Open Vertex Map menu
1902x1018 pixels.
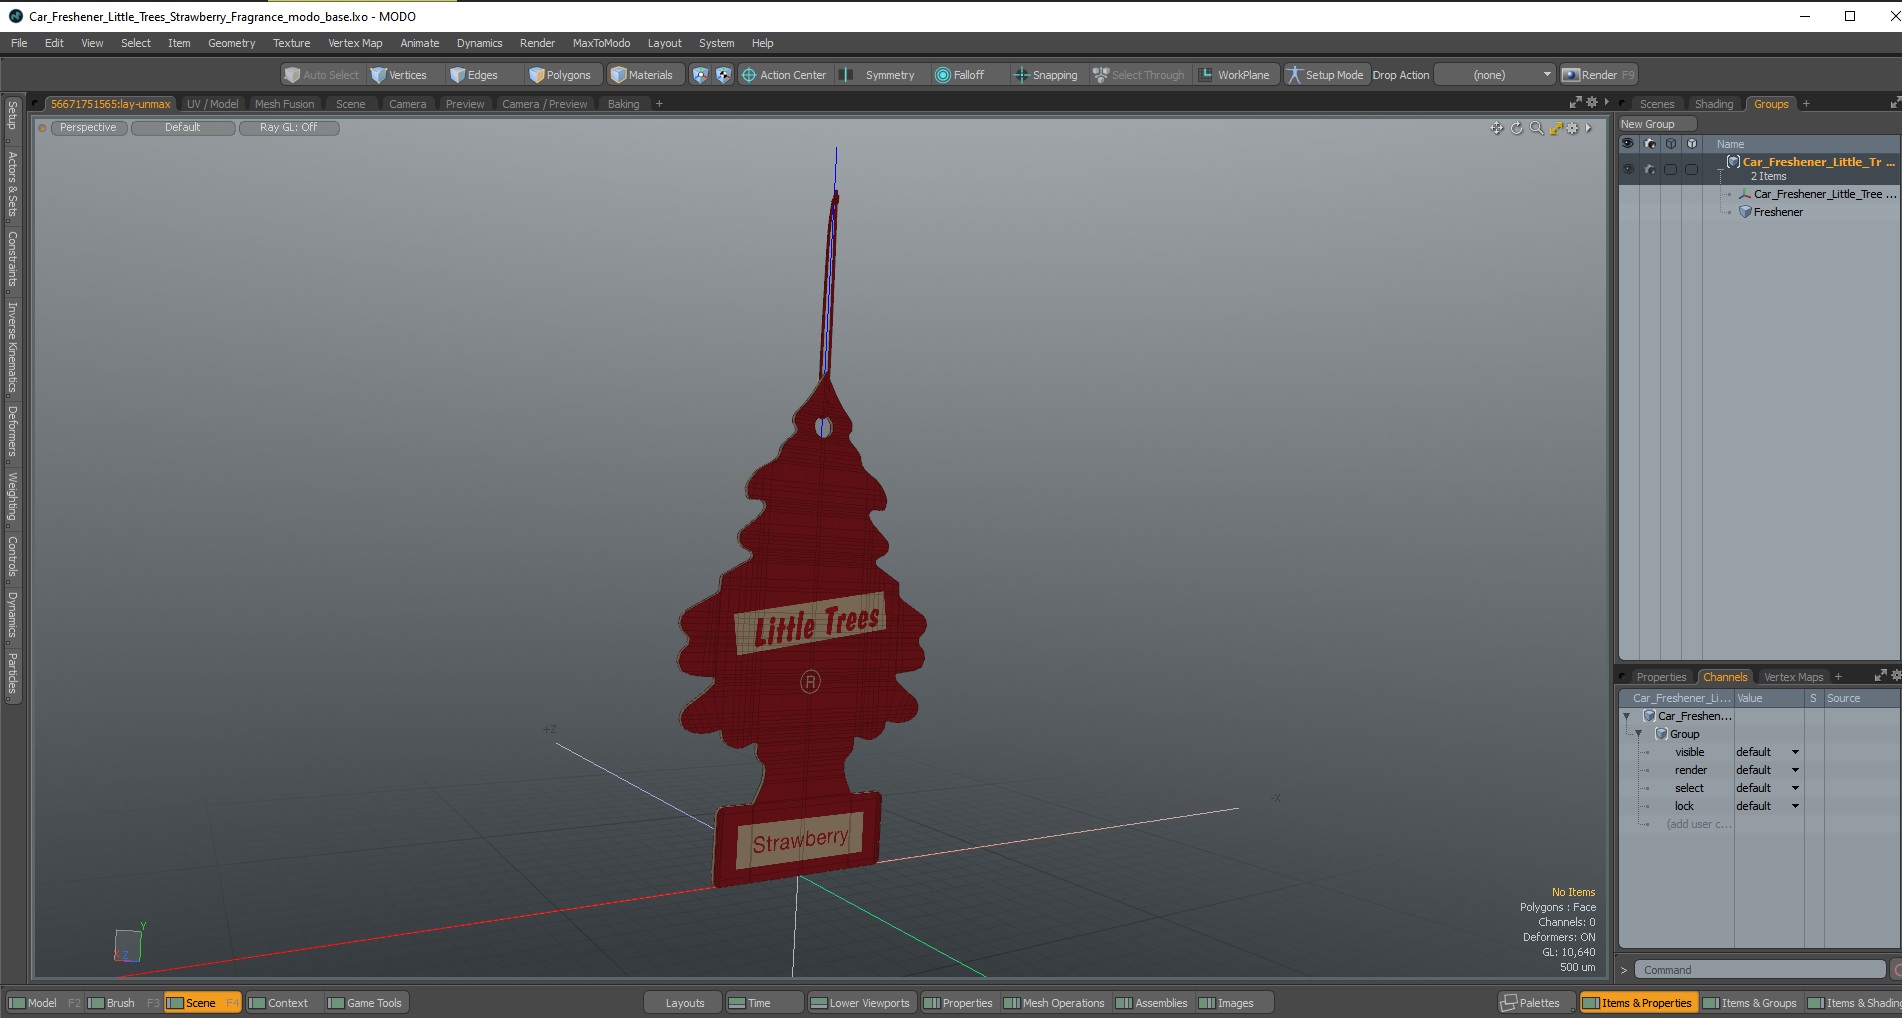pyautogui.click(x=355, y=43)
